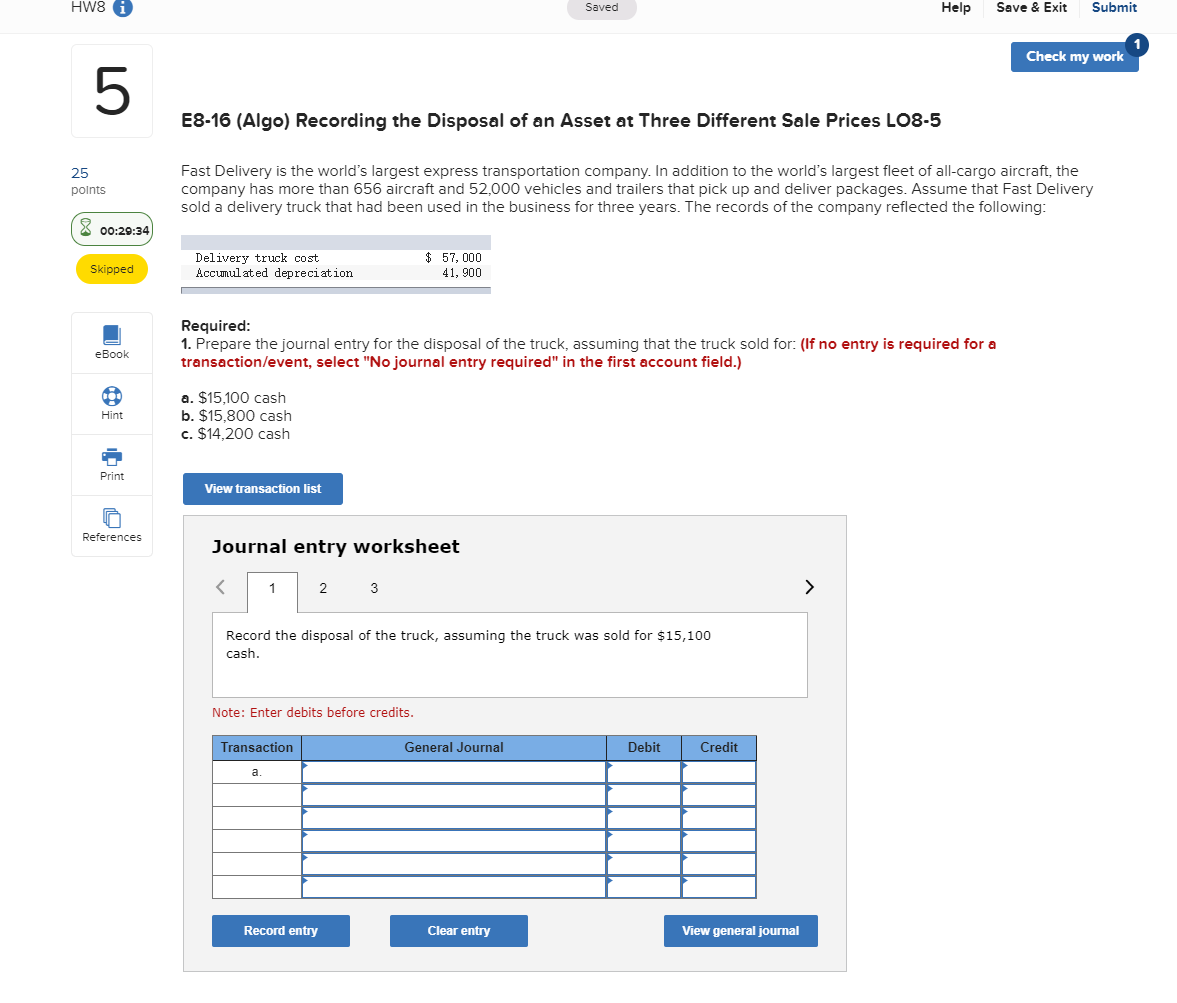Open the References resource
This screenshot has width=1177, height=1003.
click(x=111, y=520)
